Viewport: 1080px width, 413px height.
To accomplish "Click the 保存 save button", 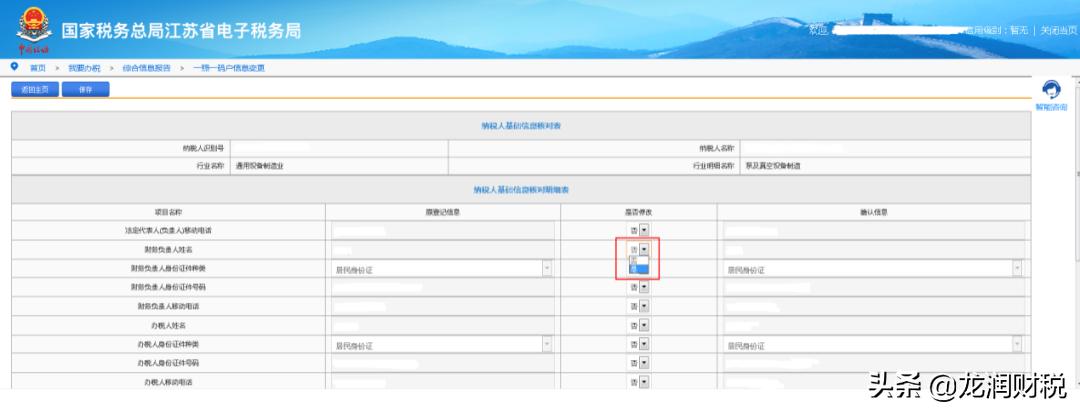I will point(85,89).
